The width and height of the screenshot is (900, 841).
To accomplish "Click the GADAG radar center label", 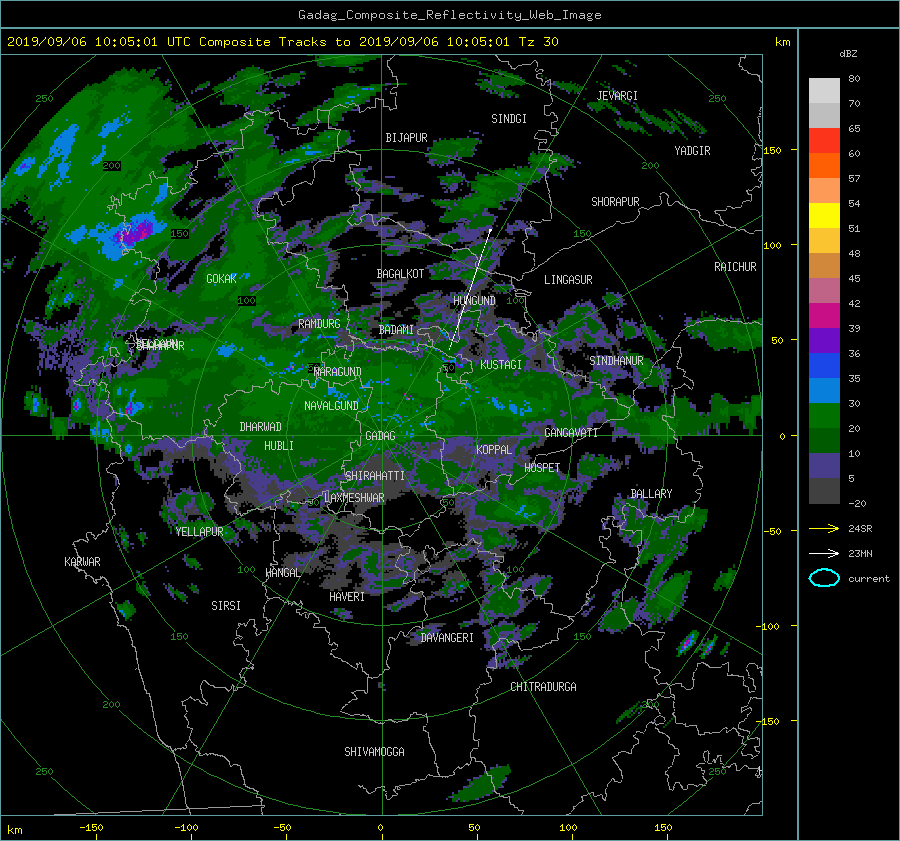I will [x=381, y=436].
